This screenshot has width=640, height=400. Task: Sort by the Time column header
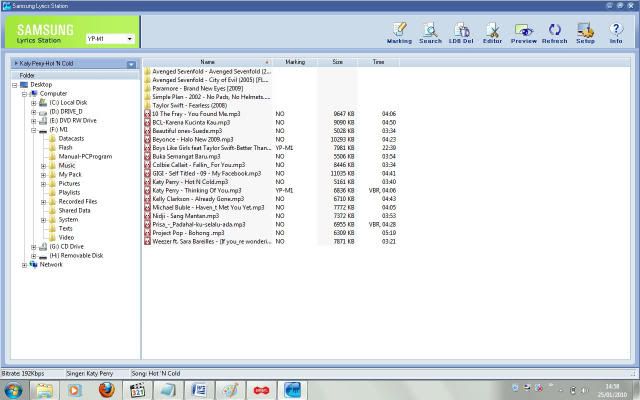pyautogui.click(x=378, y=62)
